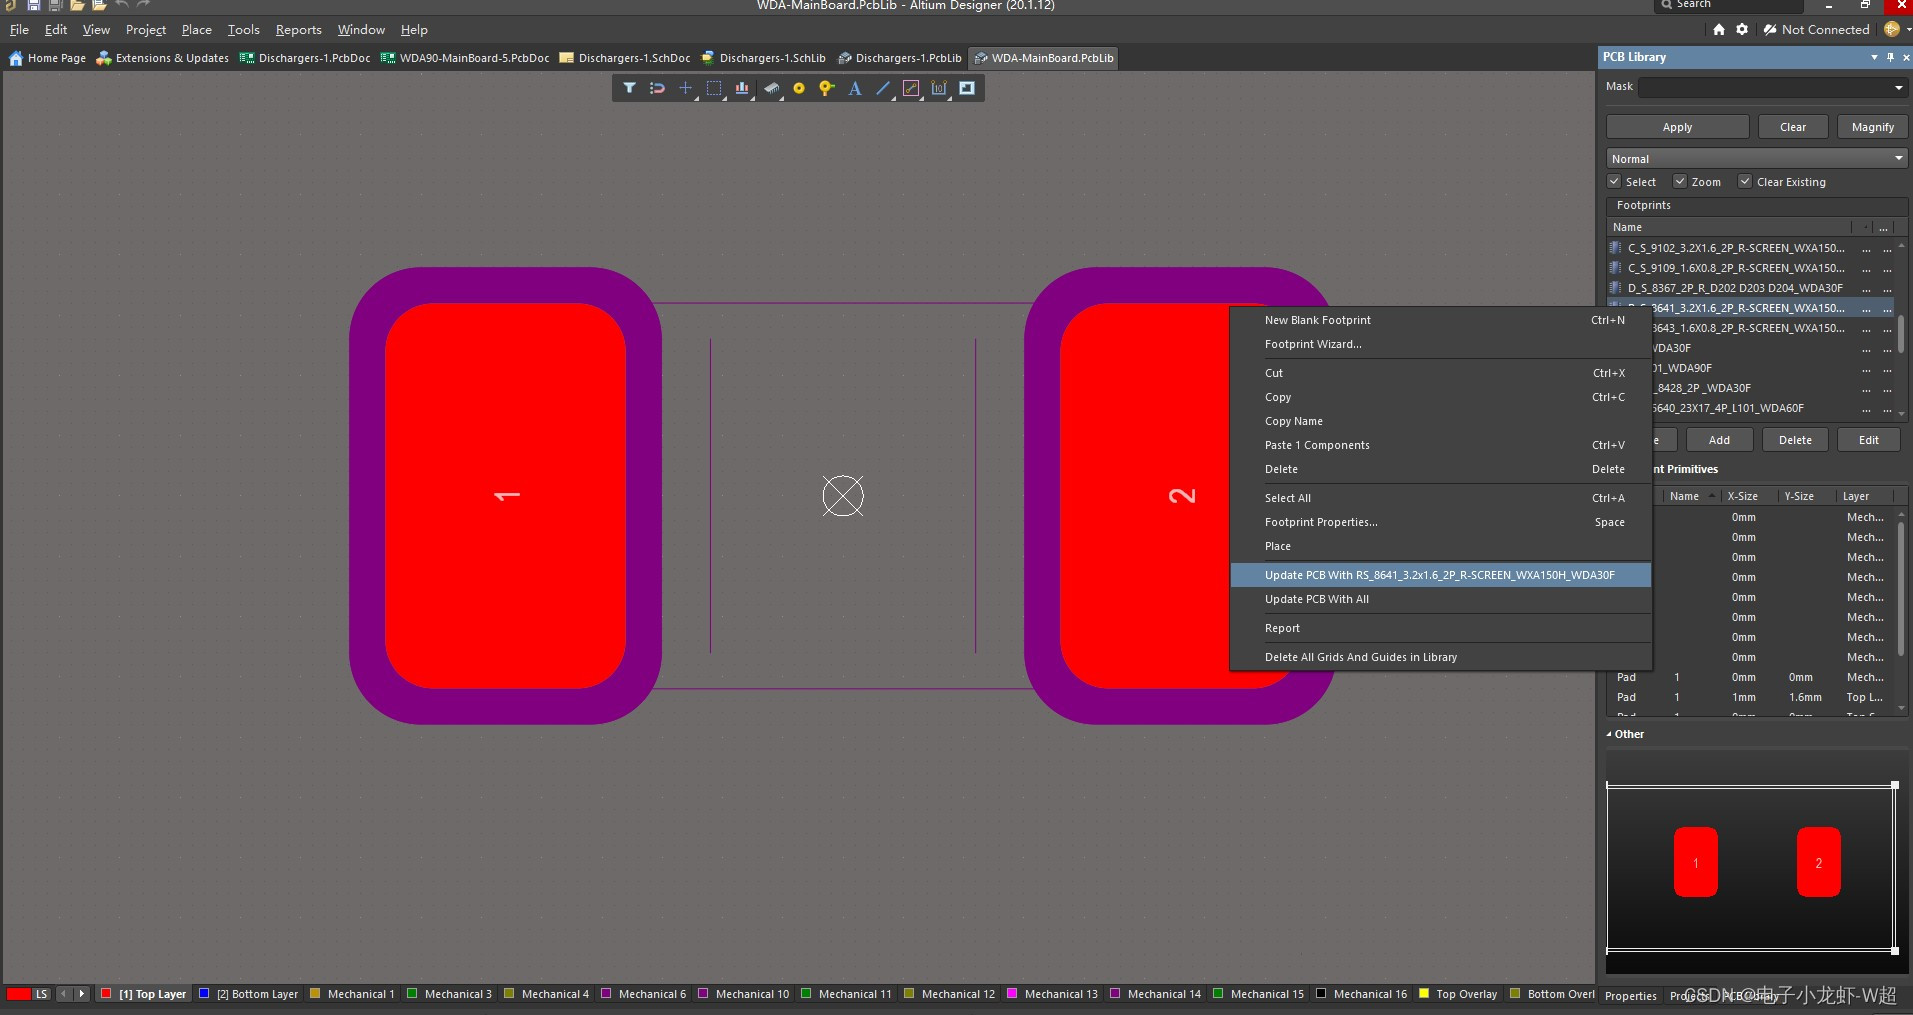Open the File menu

click(19, 30)
